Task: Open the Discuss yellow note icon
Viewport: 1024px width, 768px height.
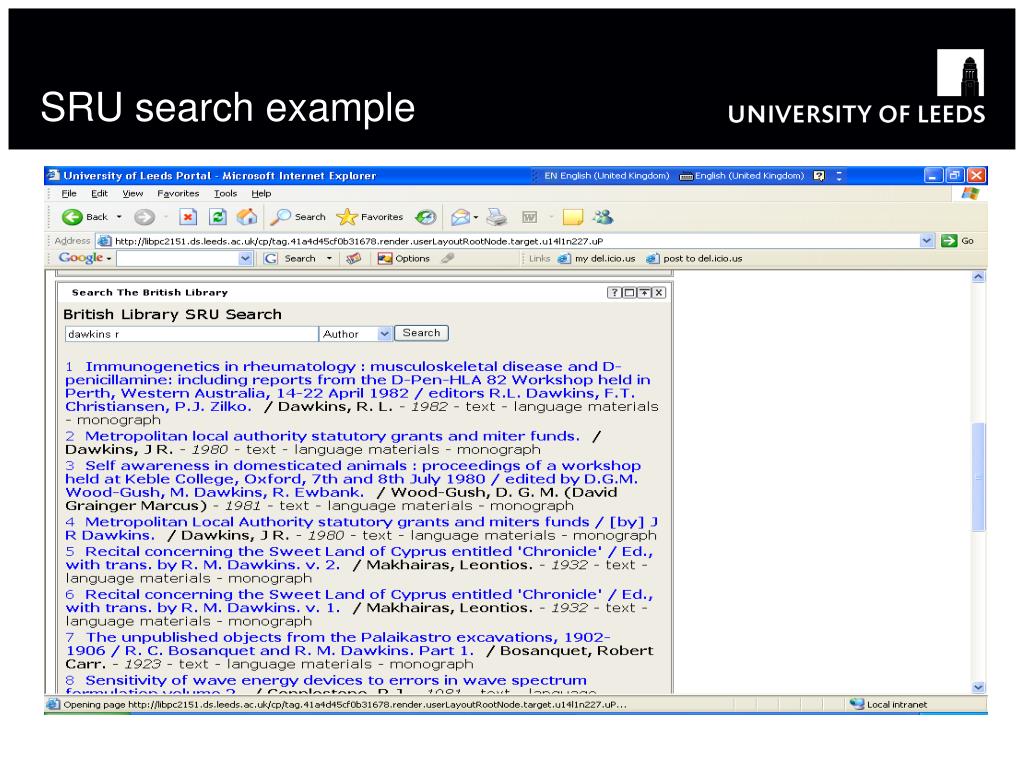Action: click(573, 217)
